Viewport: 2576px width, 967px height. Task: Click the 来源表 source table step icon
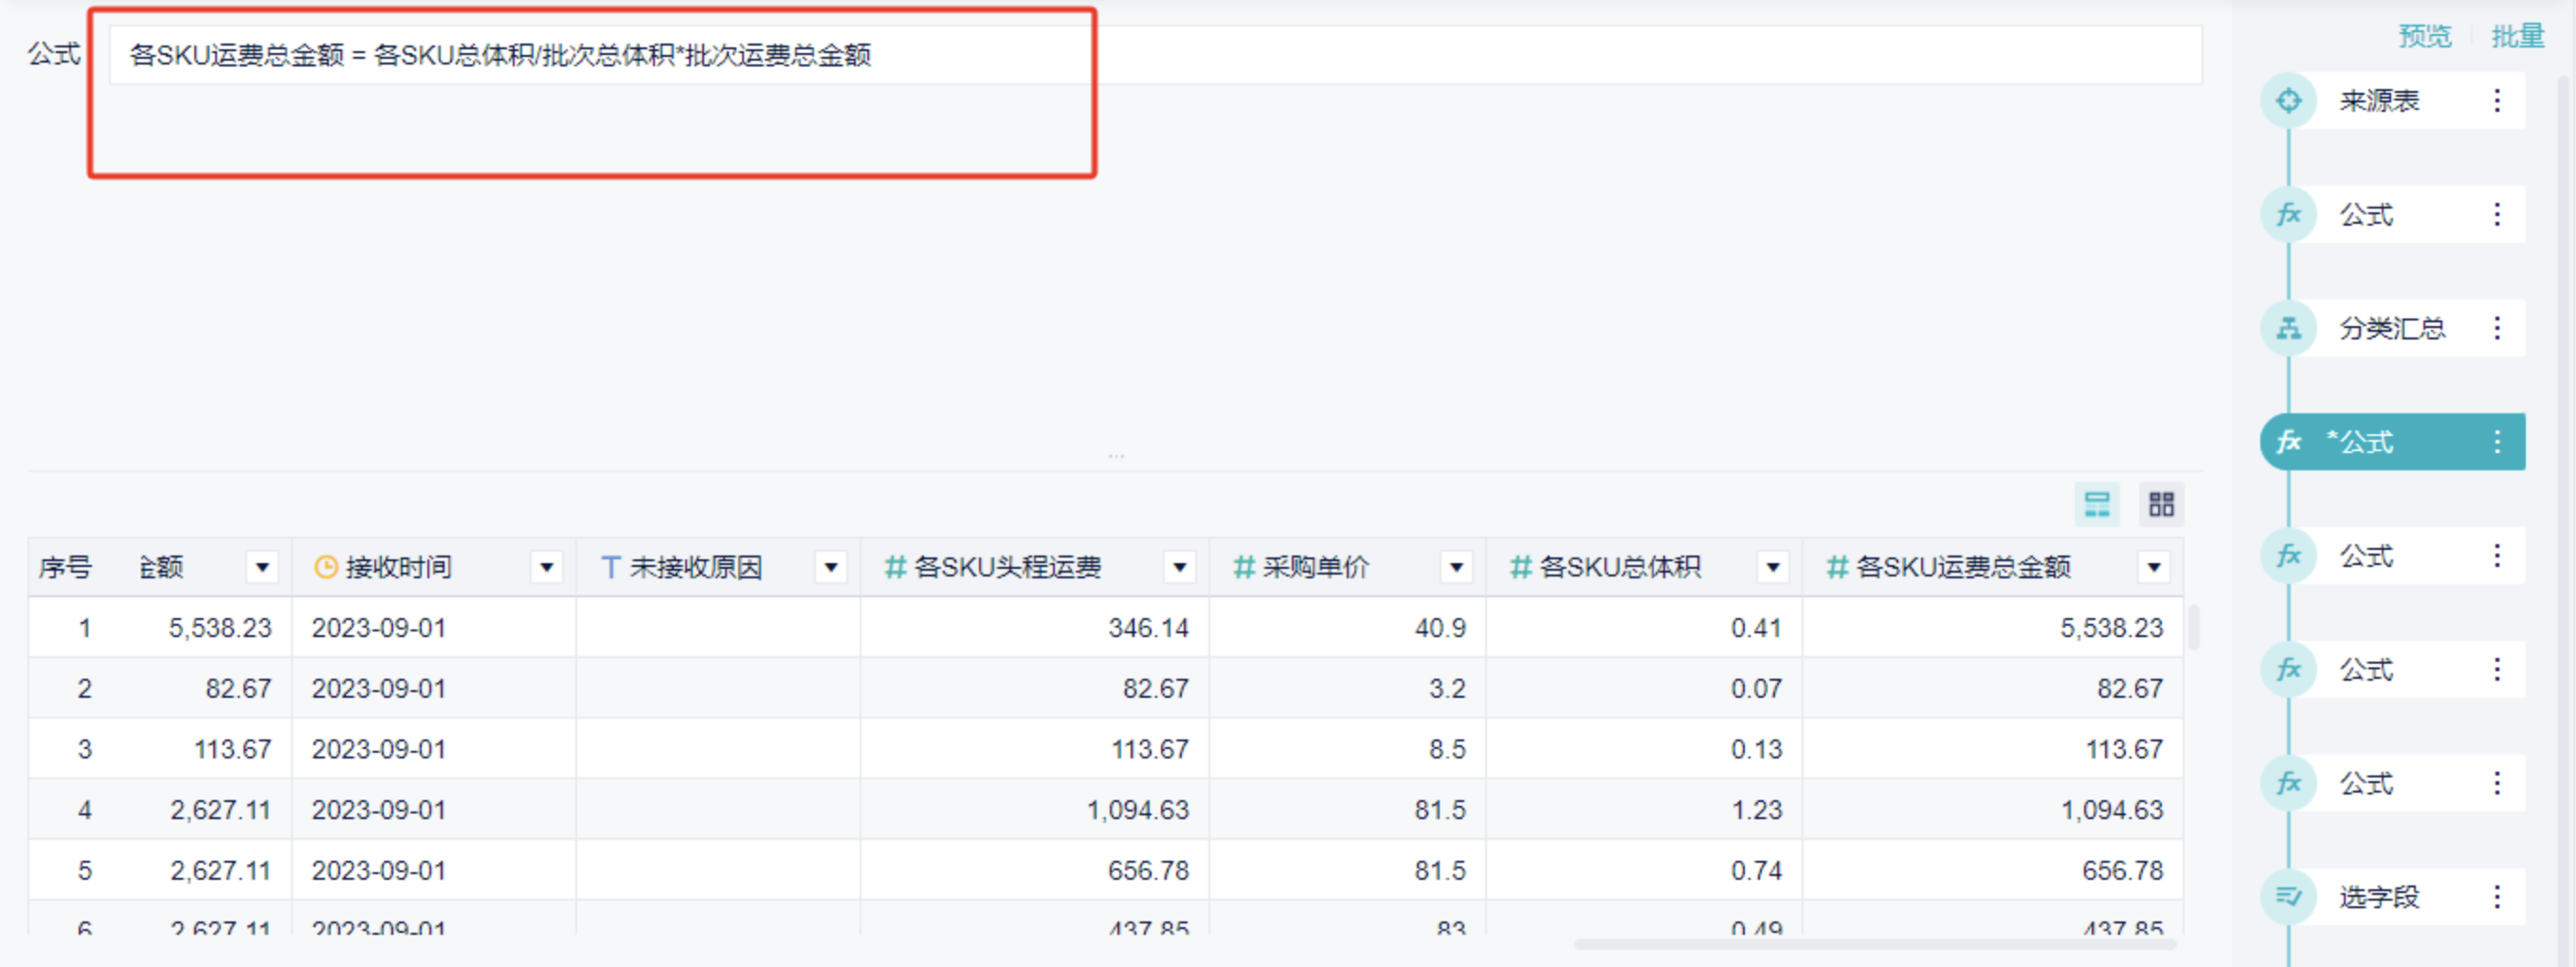[2288, 101]
